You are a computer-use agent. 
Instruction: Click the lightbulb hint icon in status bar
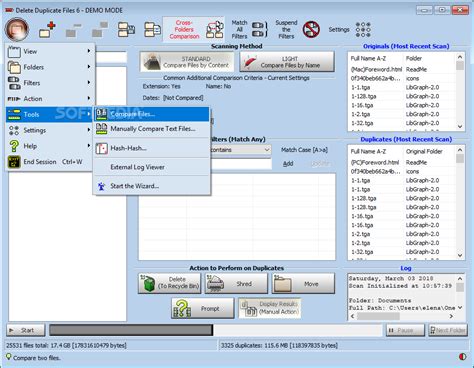[8, 357]
